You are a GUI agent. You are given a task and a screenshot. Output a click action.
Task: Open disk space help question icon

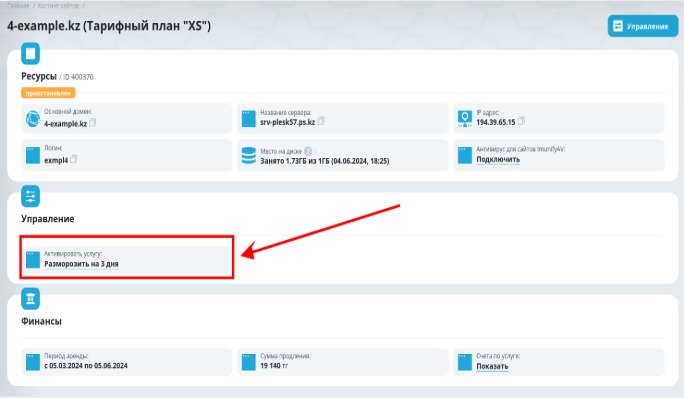[308, 151]
